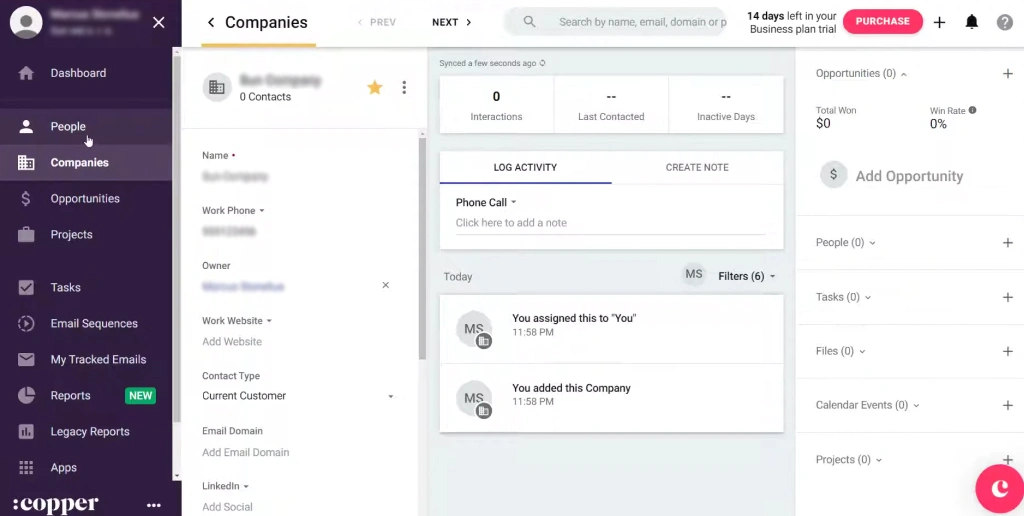Add an event with Calendar Events plus

(1008, 405)
